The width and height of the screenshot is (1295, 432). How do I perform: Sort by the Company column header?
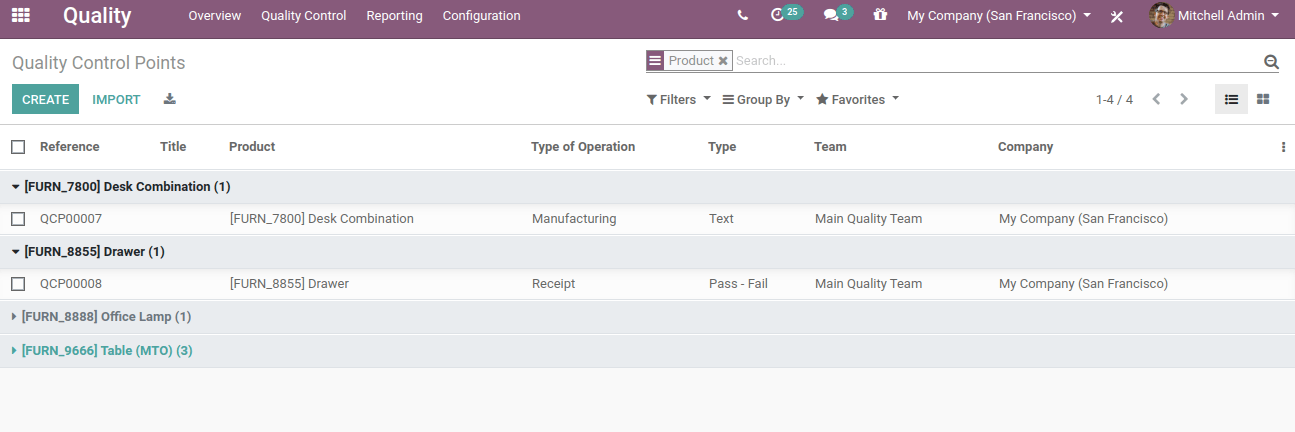coord(1025,147)
